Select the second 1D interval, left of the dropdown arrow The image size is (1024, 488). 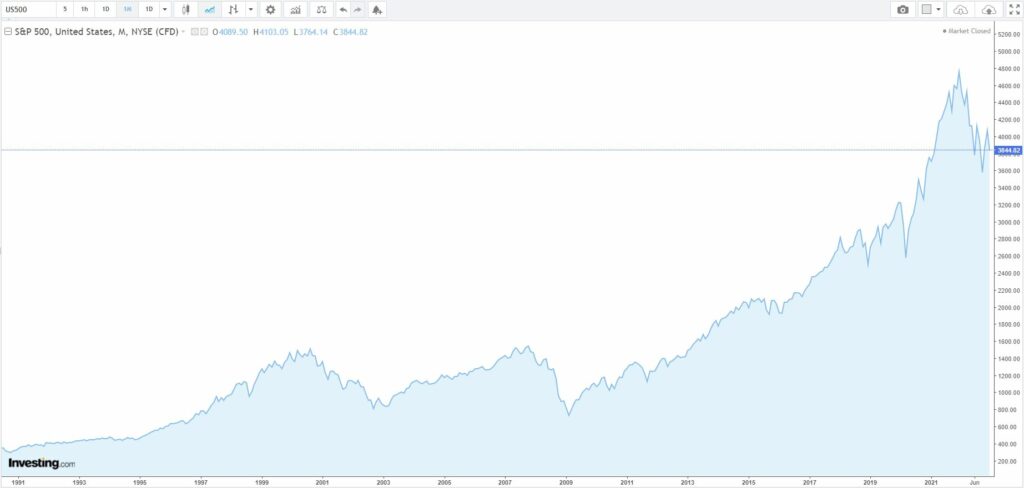pyautogui.click(x=149, y=9)
